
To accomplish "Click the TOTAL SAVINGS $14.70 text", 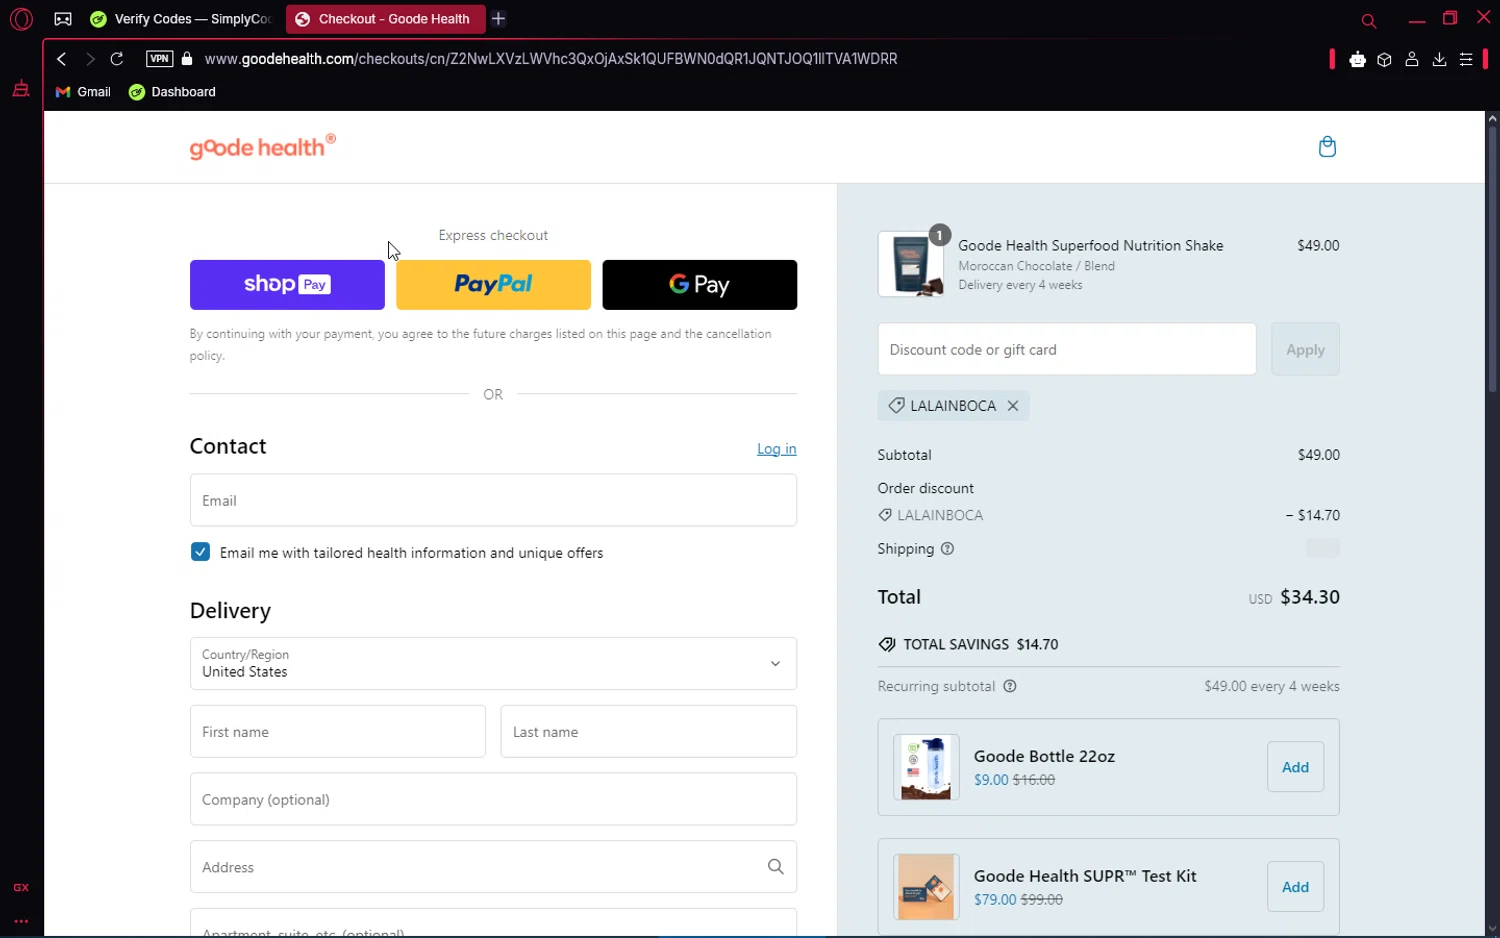I will pos(980,644).
